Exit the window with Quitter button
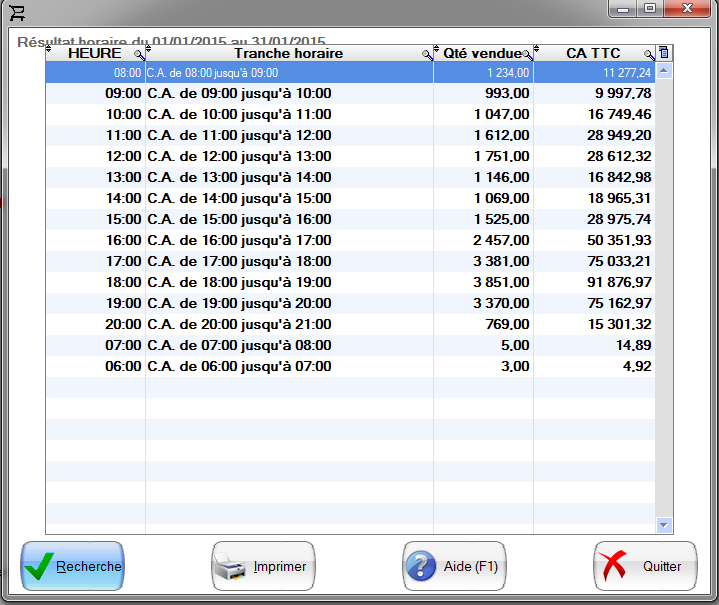719x605 pixels. (645, 566)
